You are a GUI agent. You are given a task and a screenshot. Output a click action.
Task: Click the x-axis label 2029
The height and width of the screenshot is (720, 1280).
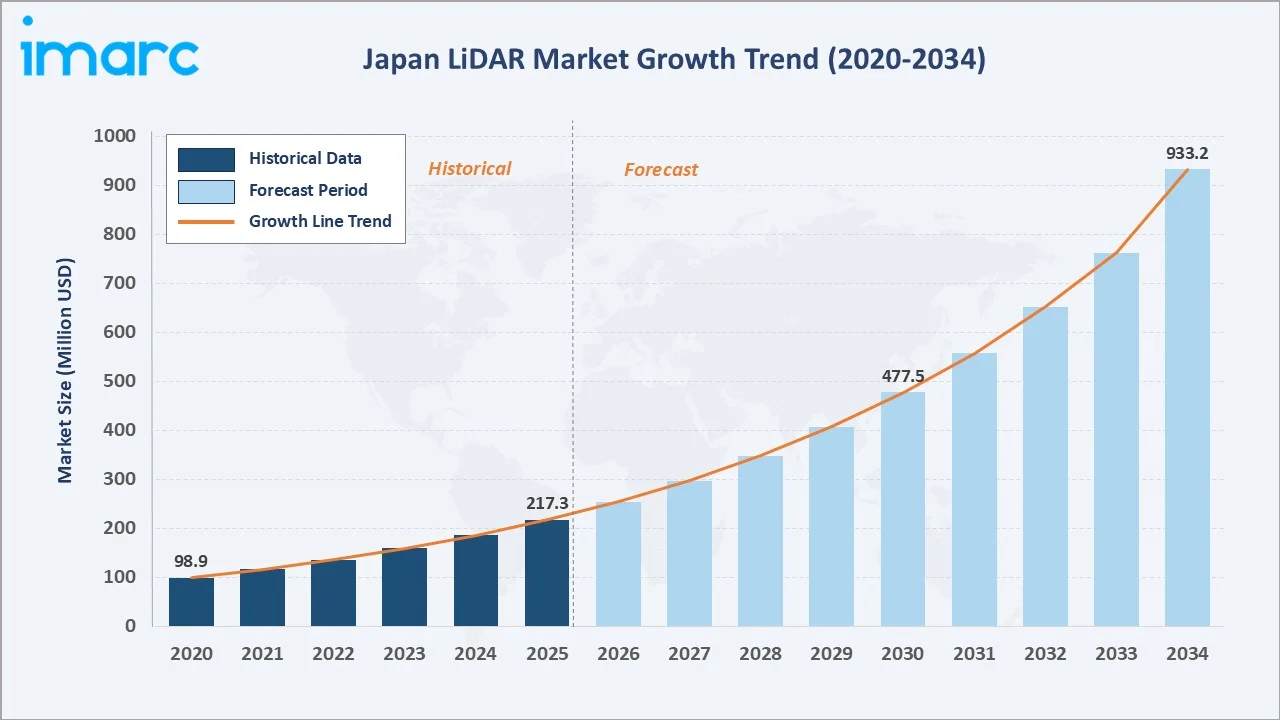point(832,654)
